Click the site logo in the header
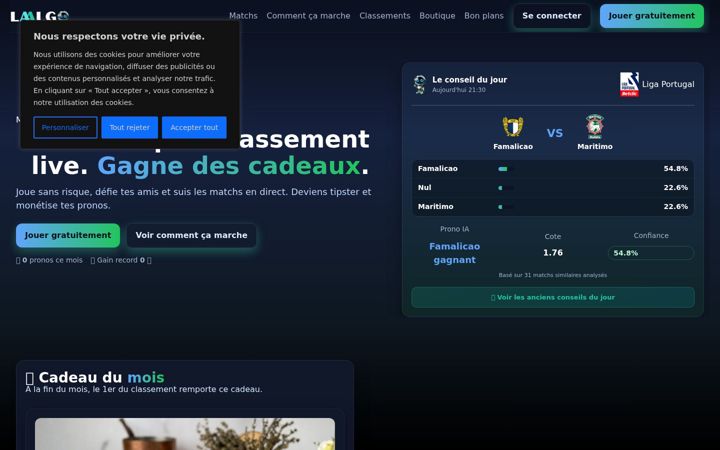 tap(39, 16)
